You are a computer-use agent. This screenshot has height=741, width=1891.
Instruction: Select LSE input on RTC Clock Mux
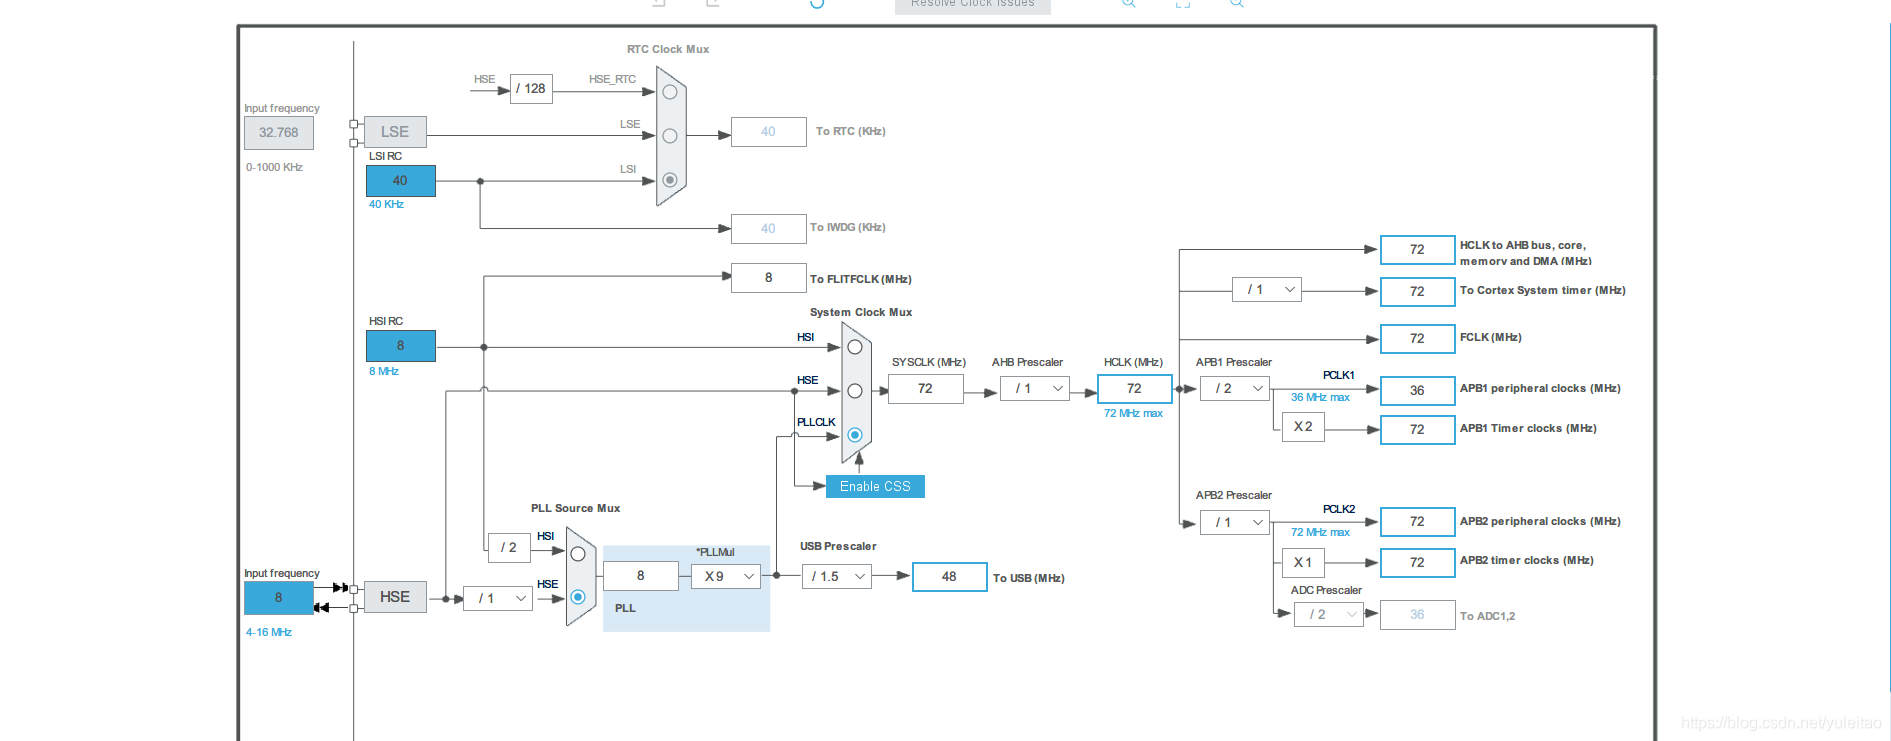[x=670, y=136]
